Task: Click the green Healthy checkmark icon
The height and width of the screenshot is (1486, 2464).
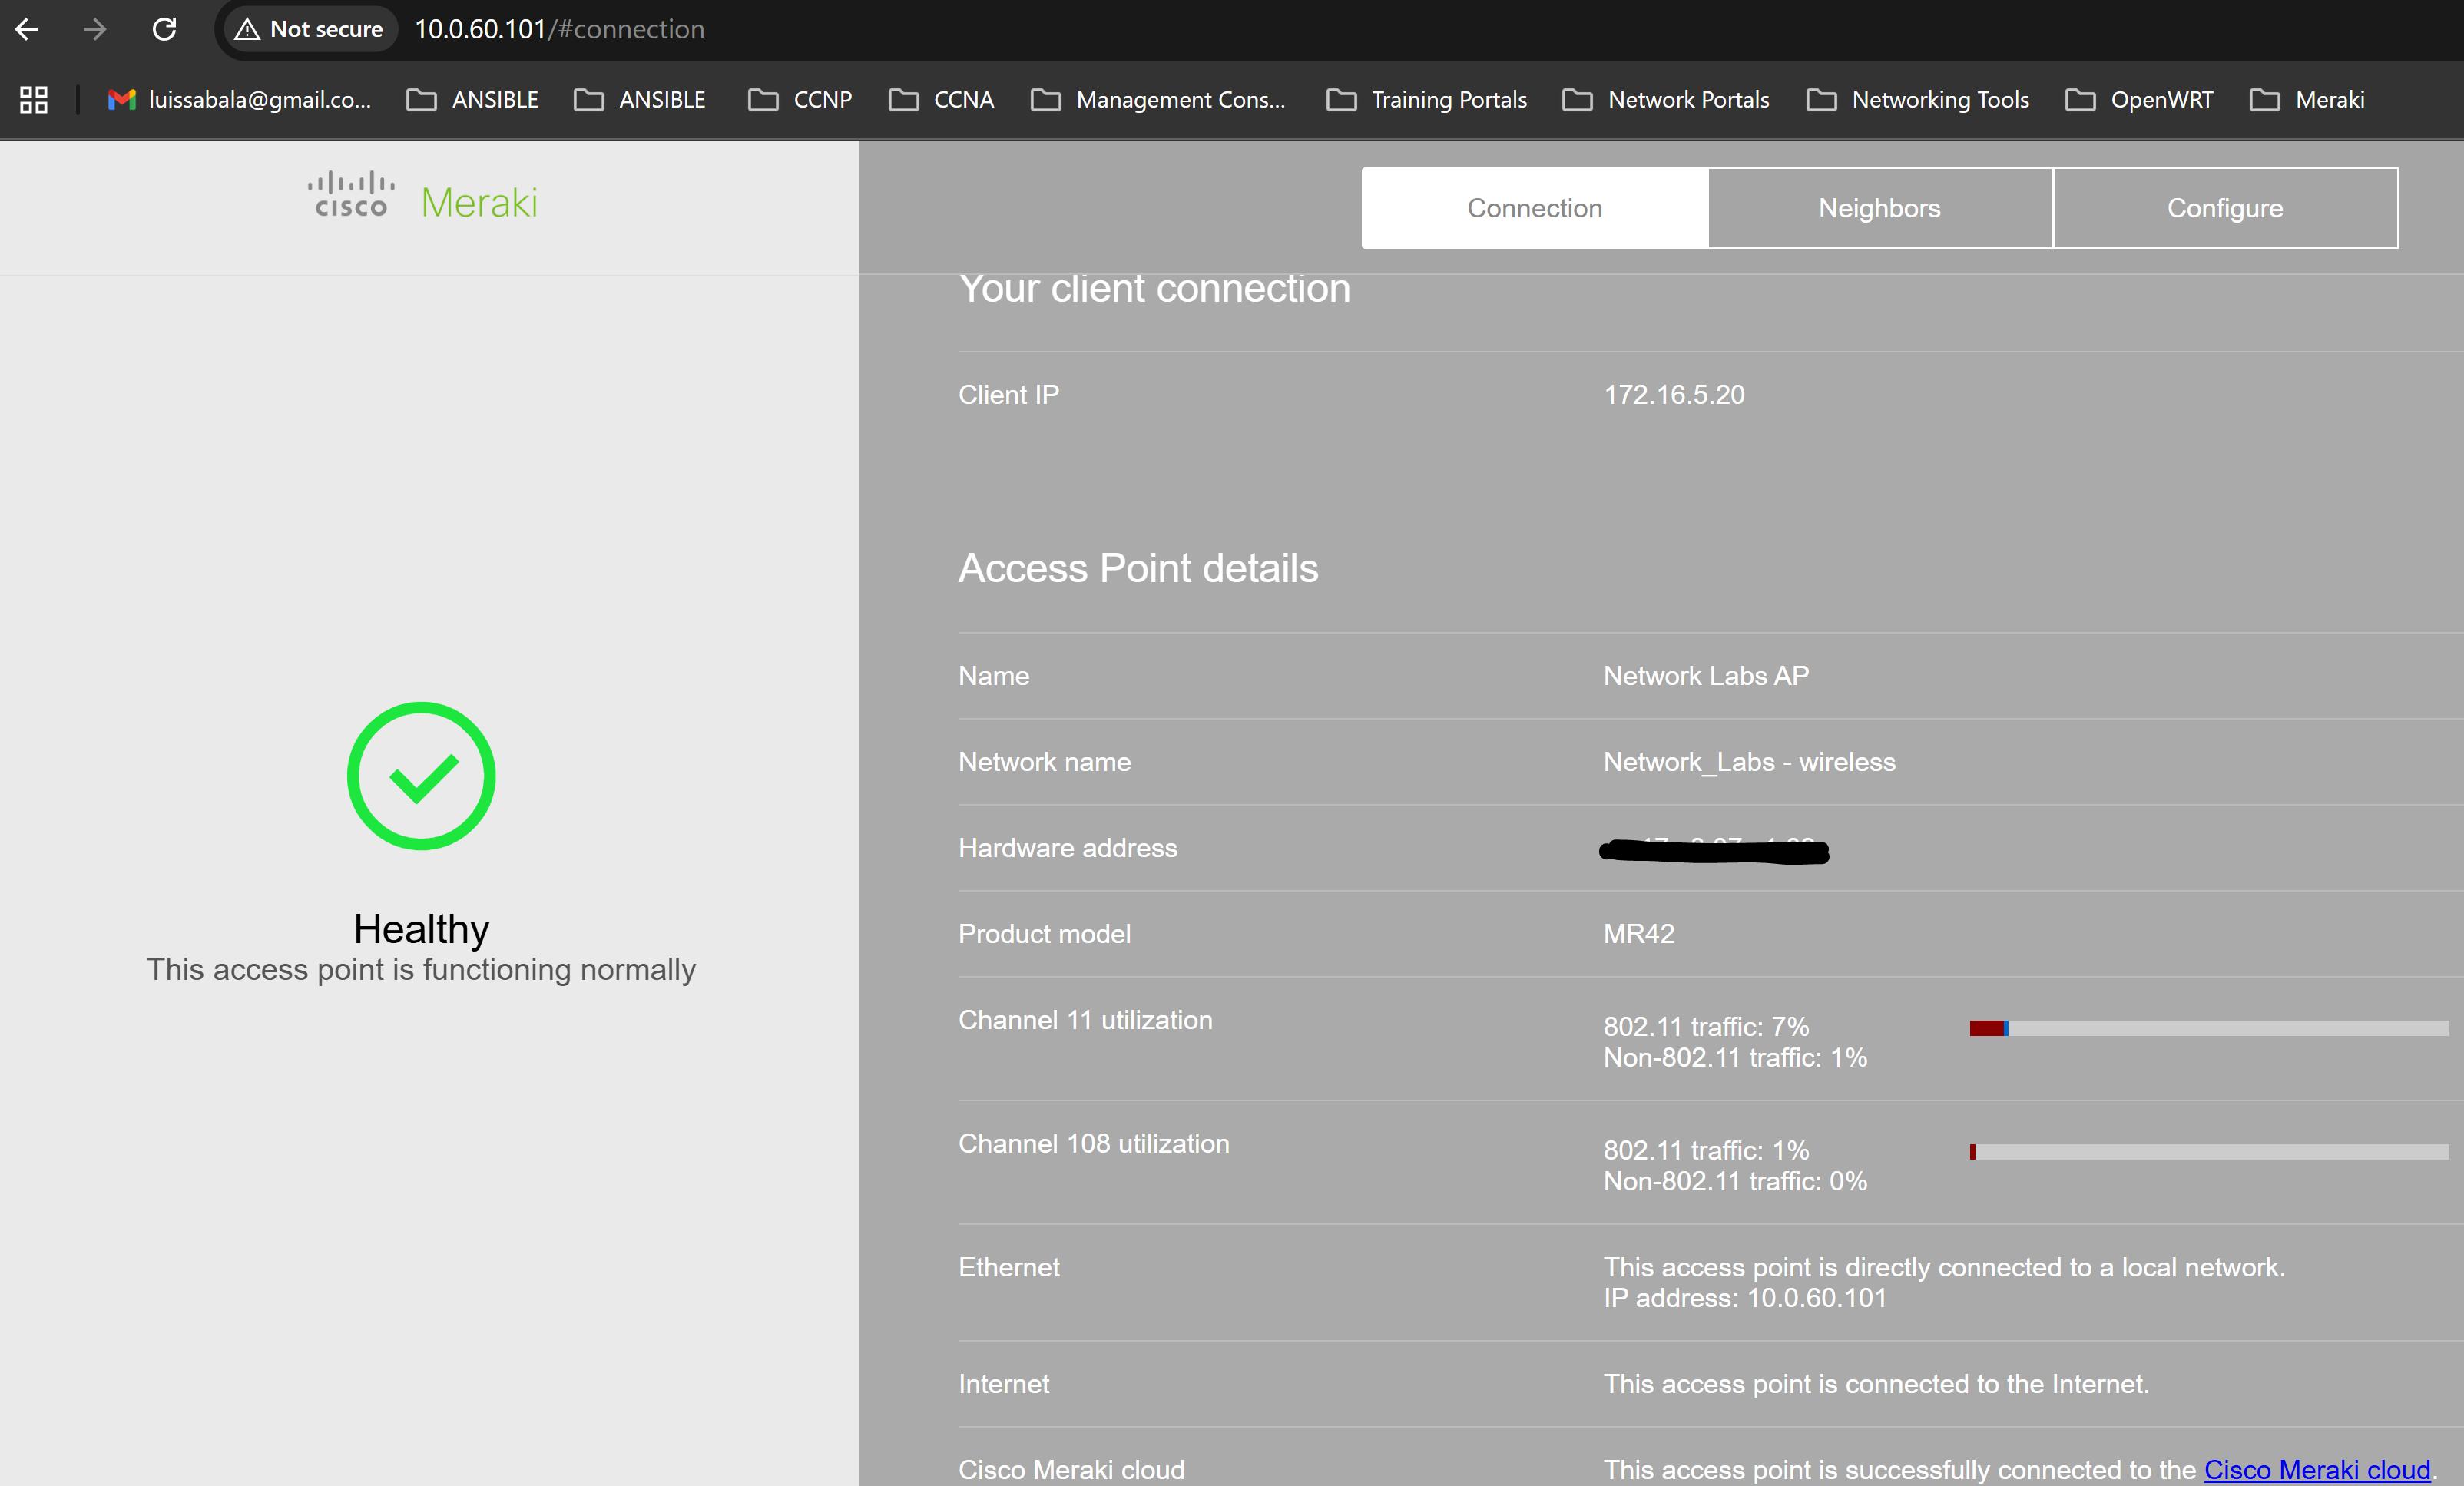Action: tap(421, 776)
